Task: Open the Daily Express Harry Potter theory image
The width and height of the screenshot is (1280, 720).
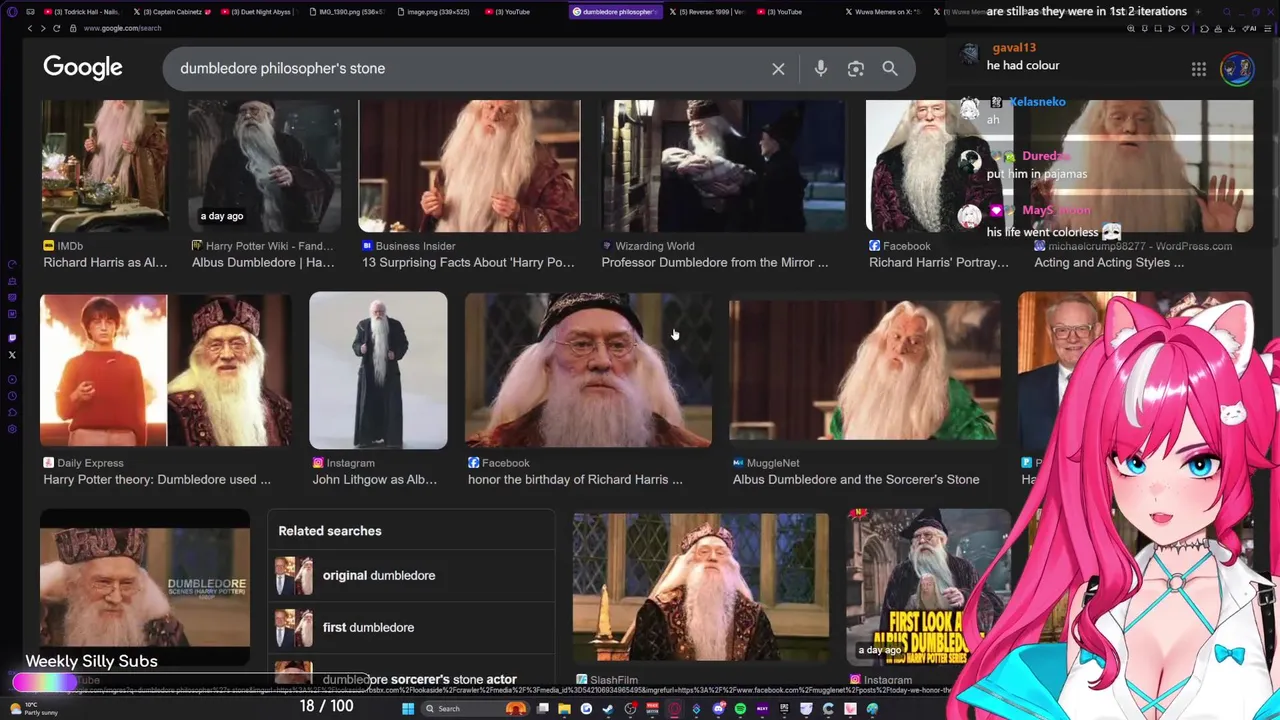Action: click(x=166, y=369)
